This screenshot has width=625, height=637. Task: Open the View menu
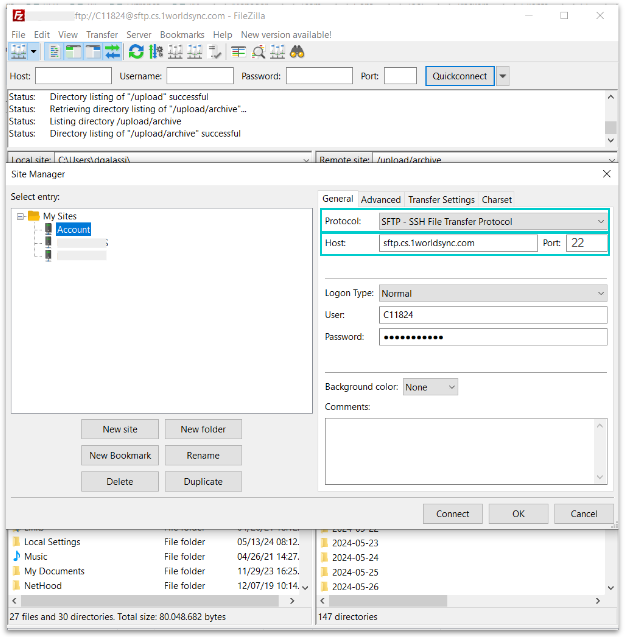point(68,35)
